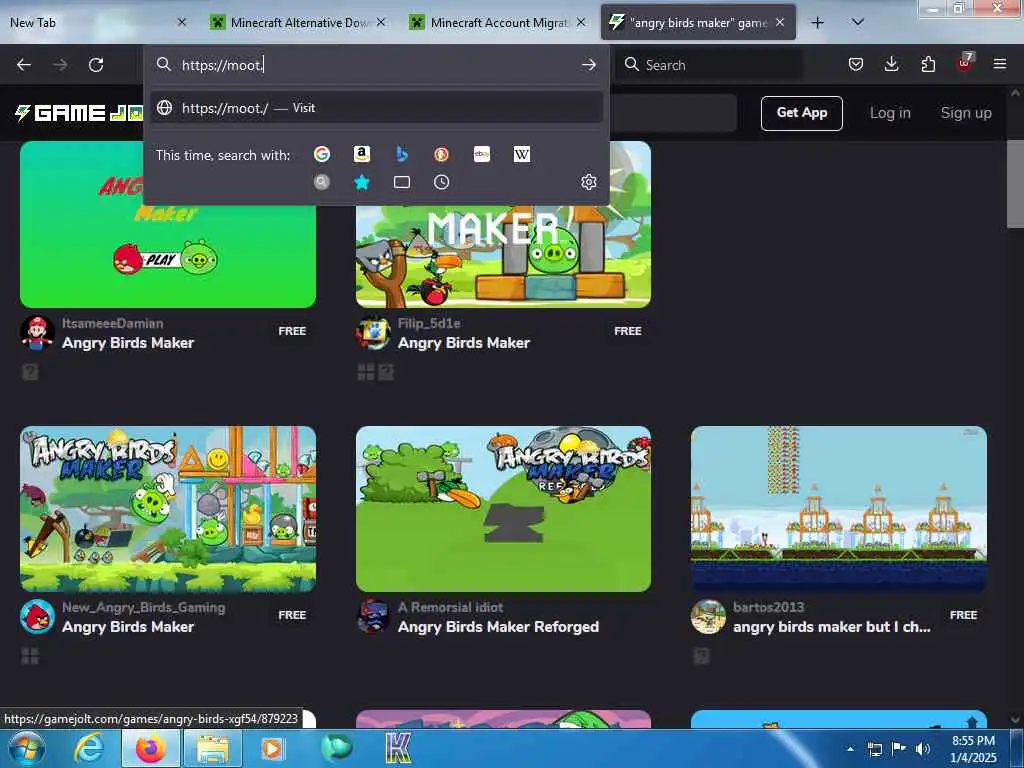Launch Internet Explorer from the taskbar

click(89, 748)
